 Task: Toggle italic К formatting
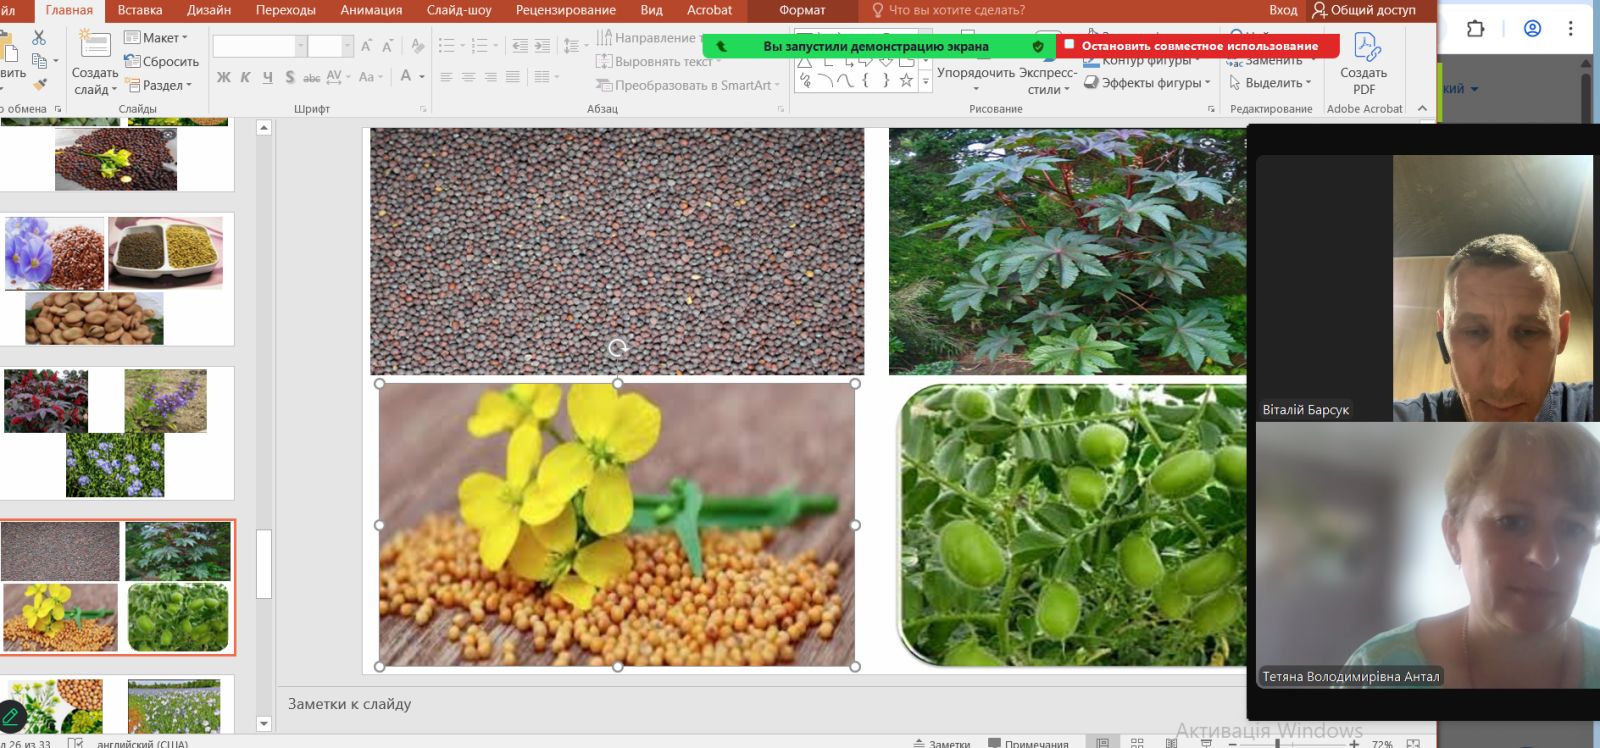click(245, 77)
